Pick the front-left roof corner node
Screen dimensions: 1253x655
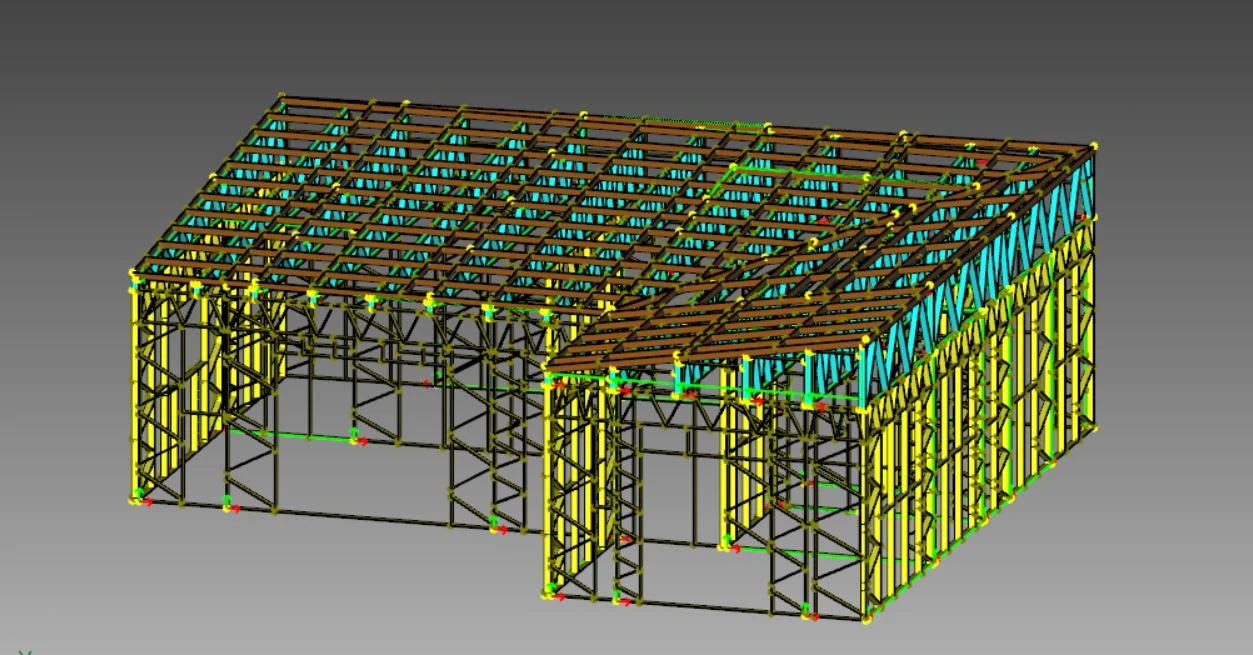132,273
